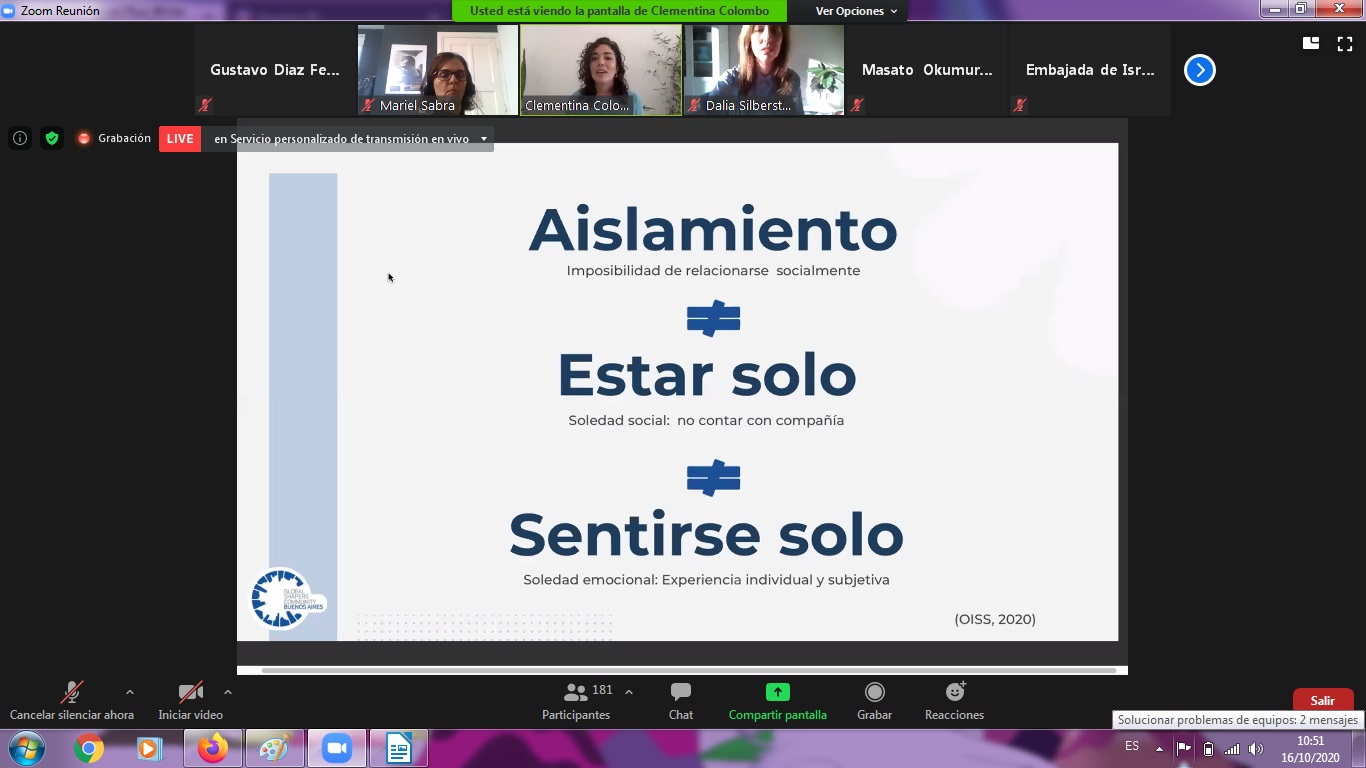The width and height of the screenshot is (1366, 768).
Task: Unmute microphone with Cancelar silenciar ahora
Action: (x=71, y=702)
